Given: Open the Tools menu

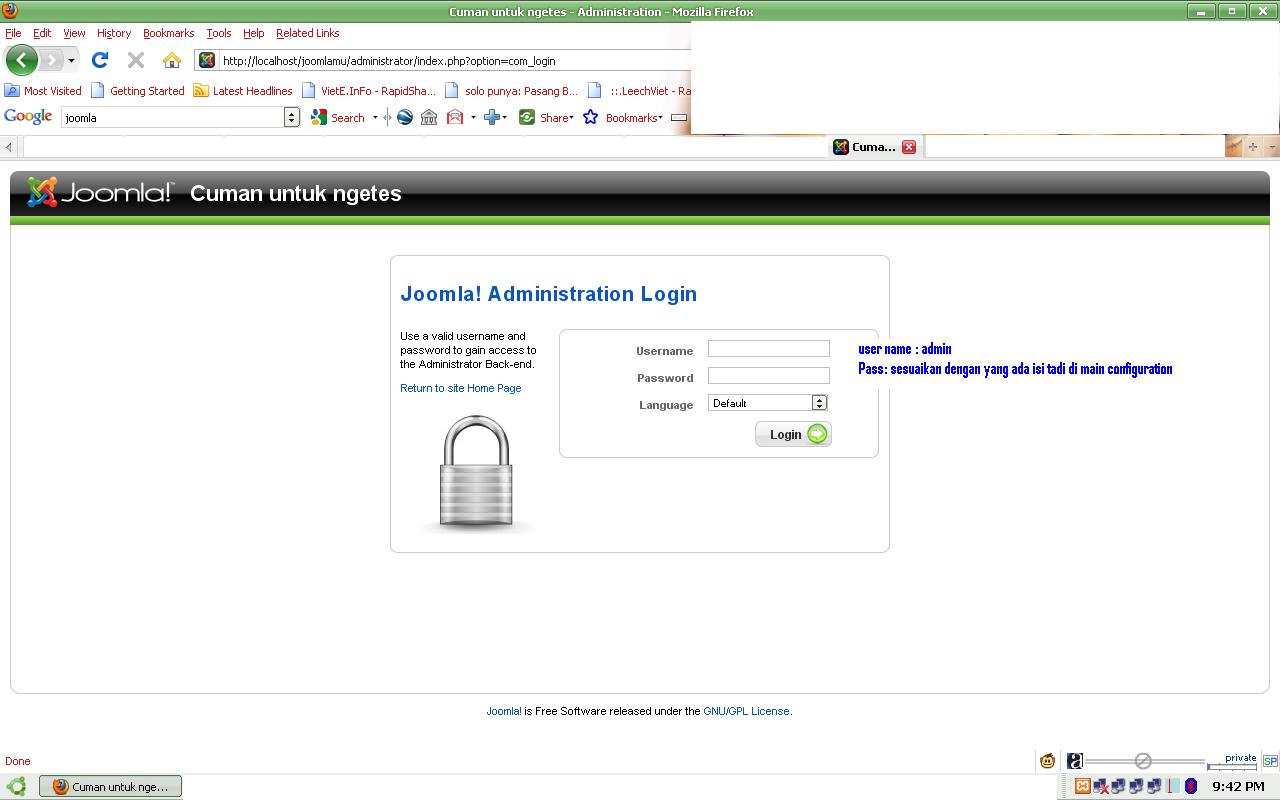Looking at the screenshot, I should click(x=219, y=33).
